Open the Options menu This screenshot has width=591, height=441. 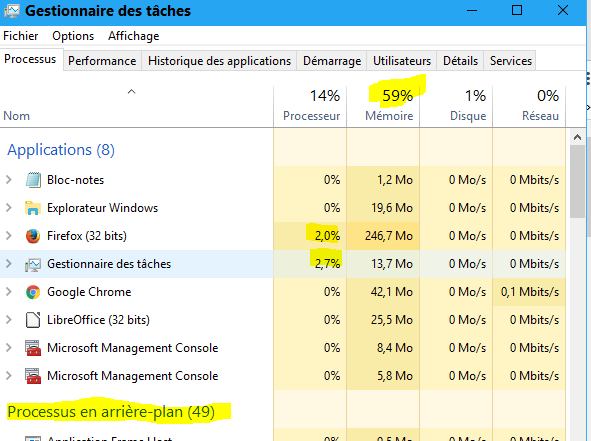click(x=73, y=36)
